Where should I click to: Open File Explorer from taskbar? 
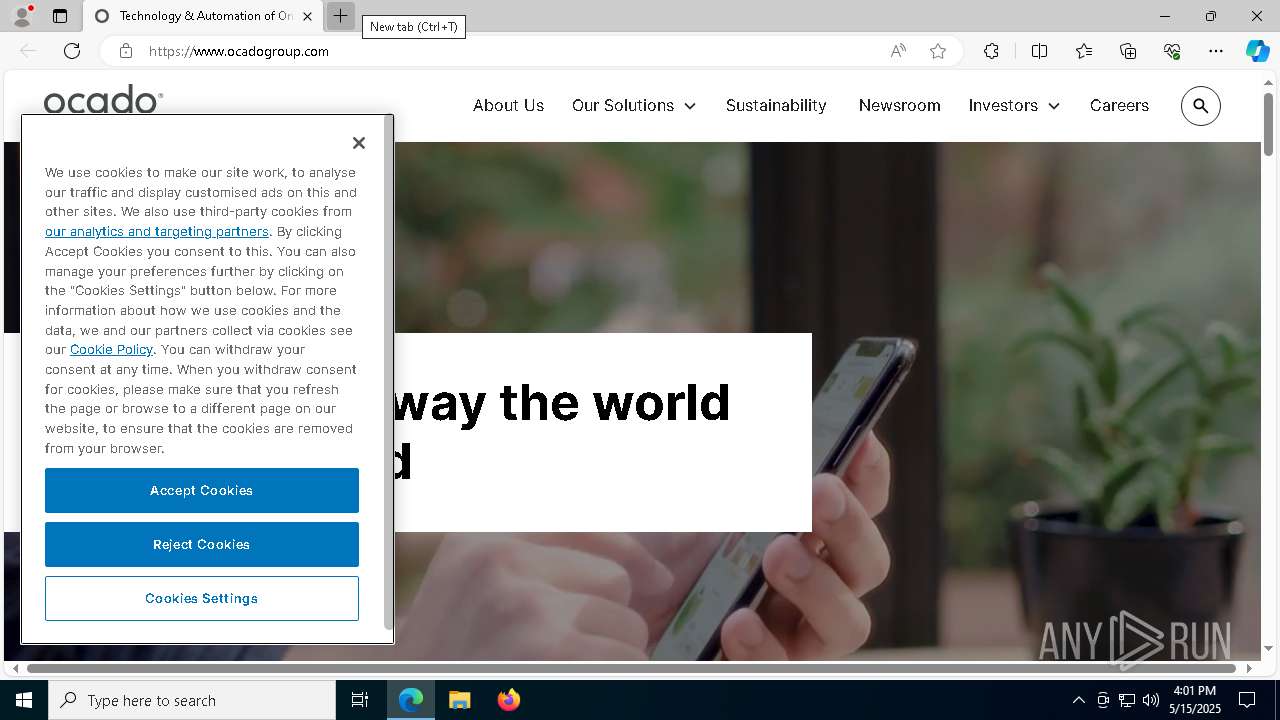point(459,700)
